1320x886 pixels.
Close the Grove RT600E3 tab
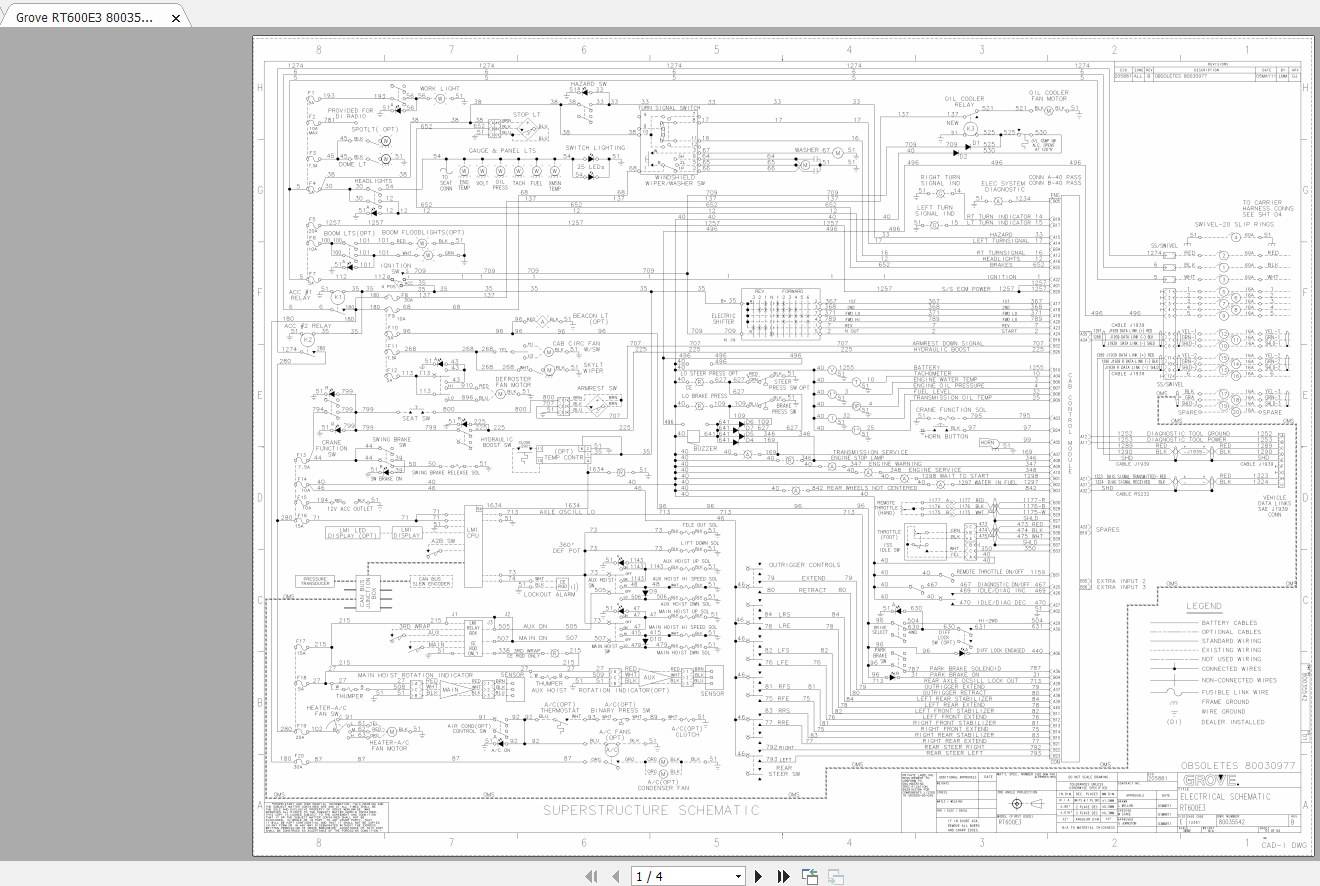pos(176,18)
